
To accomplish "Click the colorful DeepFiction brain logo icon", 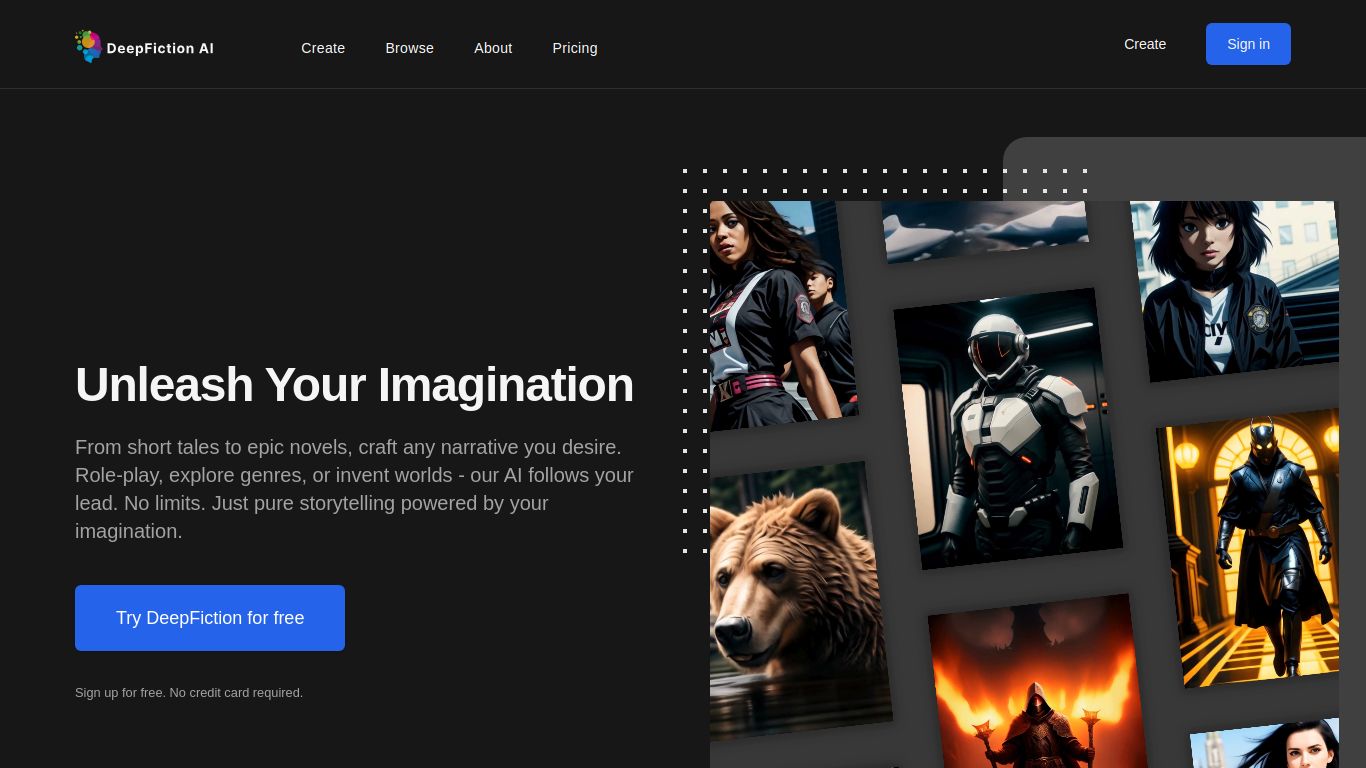I will pyautogui.click(x=88, y=46).
